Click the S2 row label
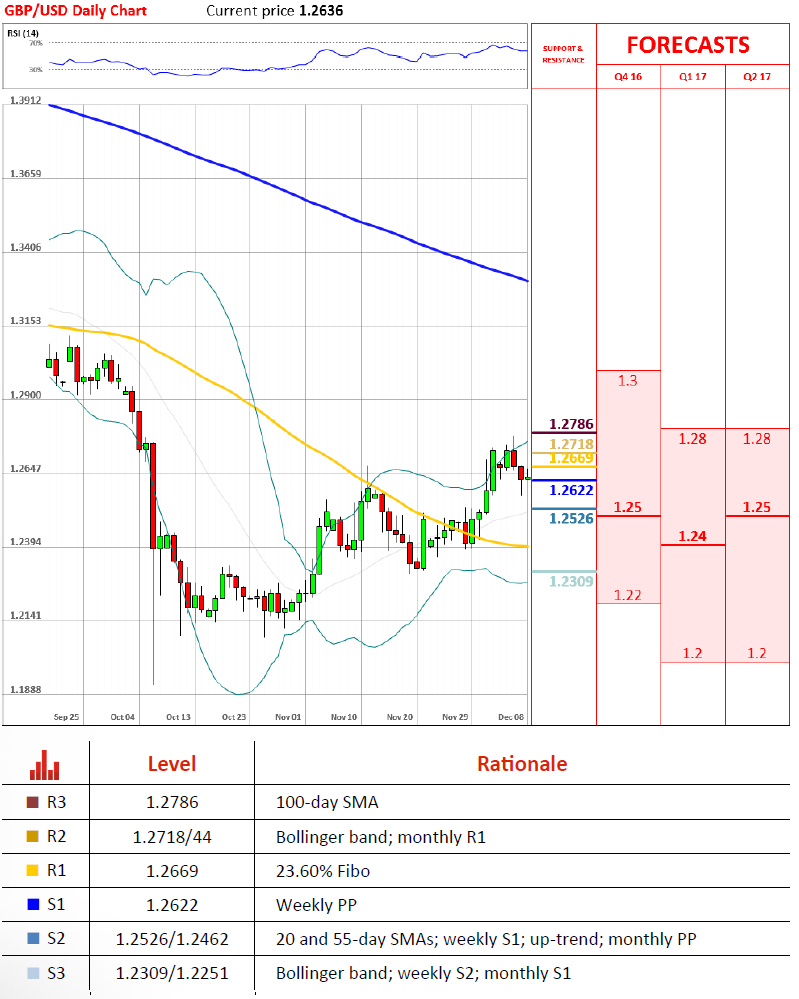 56,938
